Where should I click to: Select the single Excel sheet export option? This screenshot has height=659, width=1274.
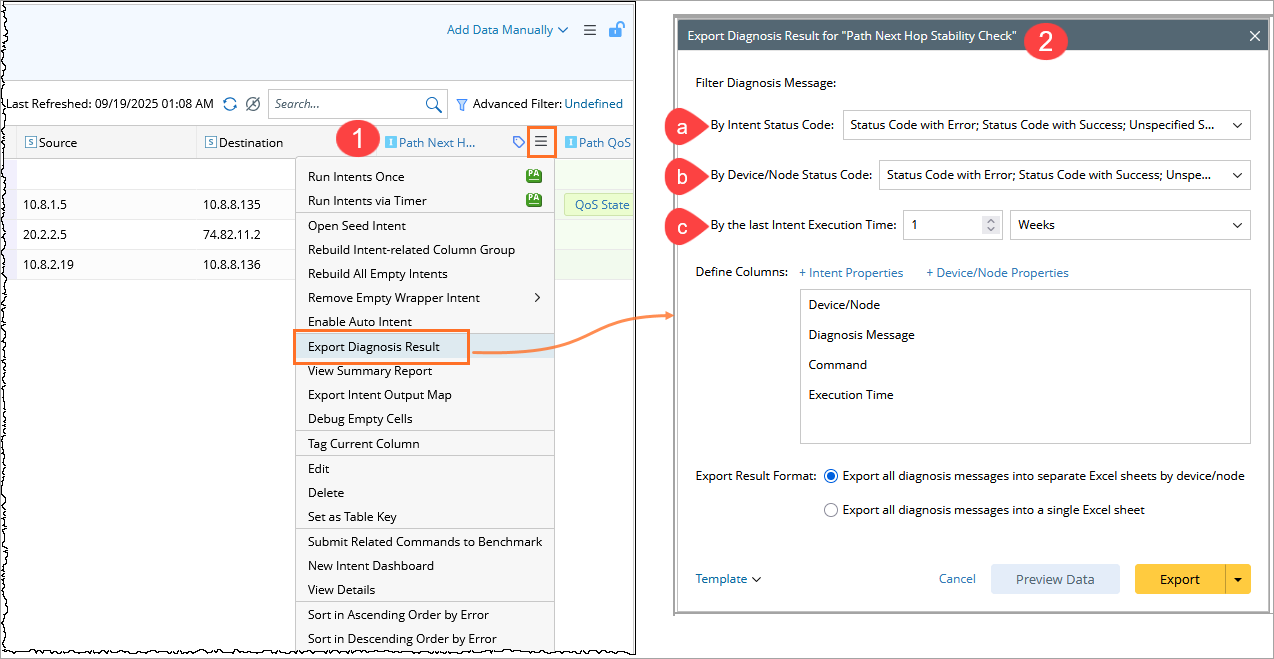click(830, 510)
